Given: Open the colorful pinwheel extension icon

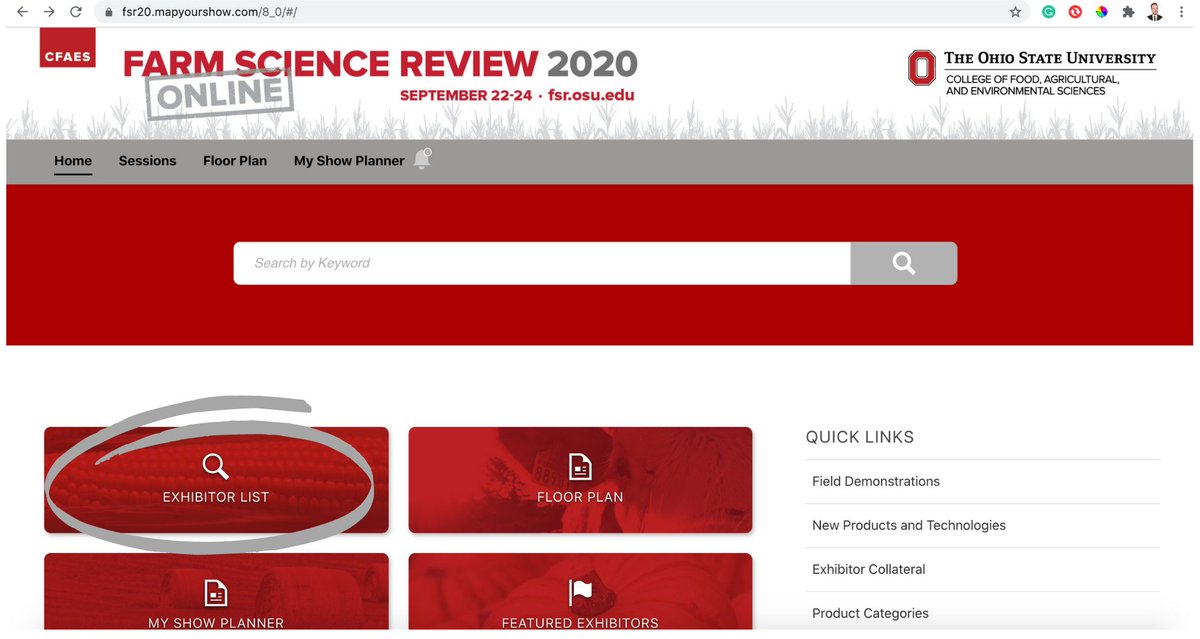Looking at the screenshot, I should [x=1102, y=12].
